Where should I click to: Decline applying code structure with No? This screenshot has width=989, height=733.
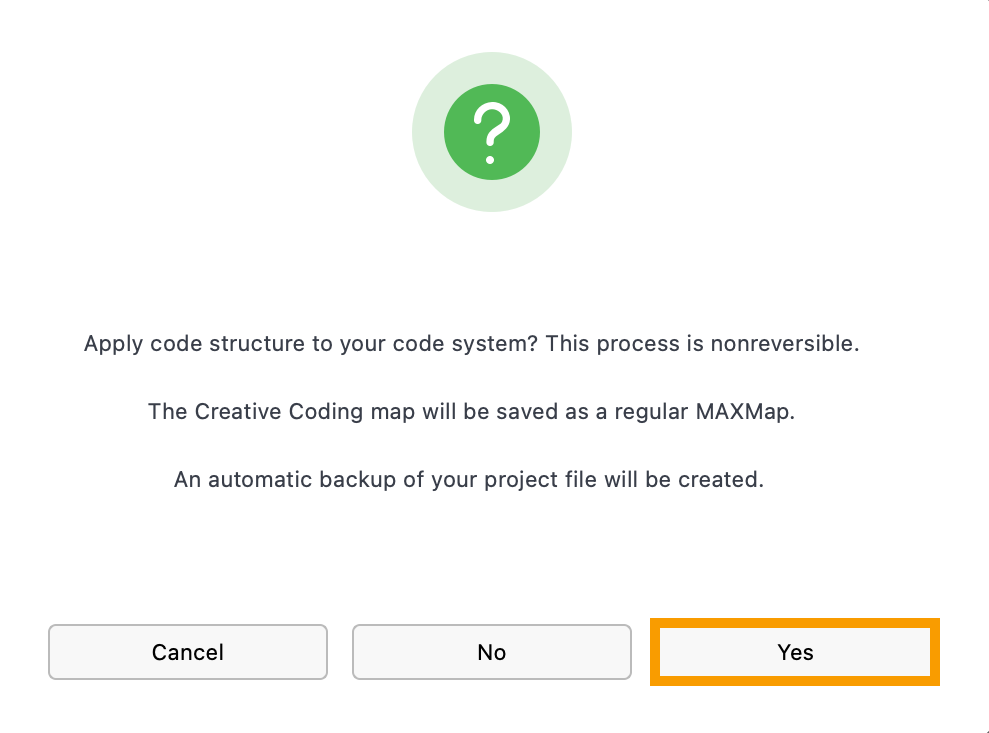tap(491, 652)
